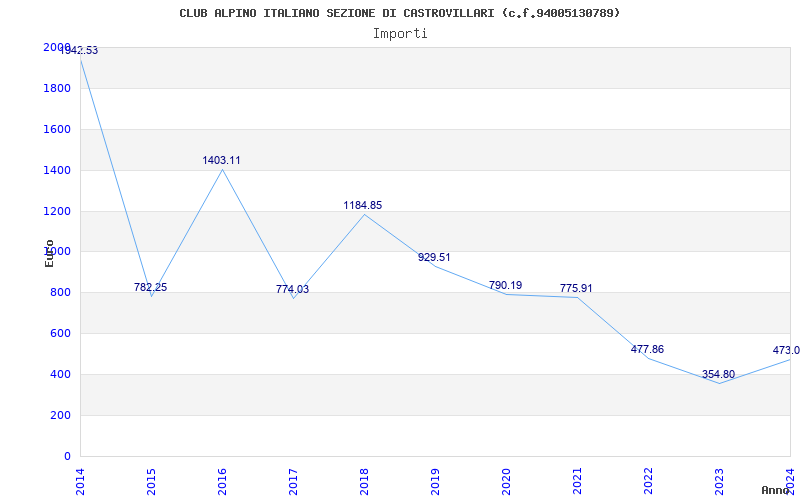Click the 600 y-axis tick label
This screenshot has height=500, width=800.
tap(61, 334)
